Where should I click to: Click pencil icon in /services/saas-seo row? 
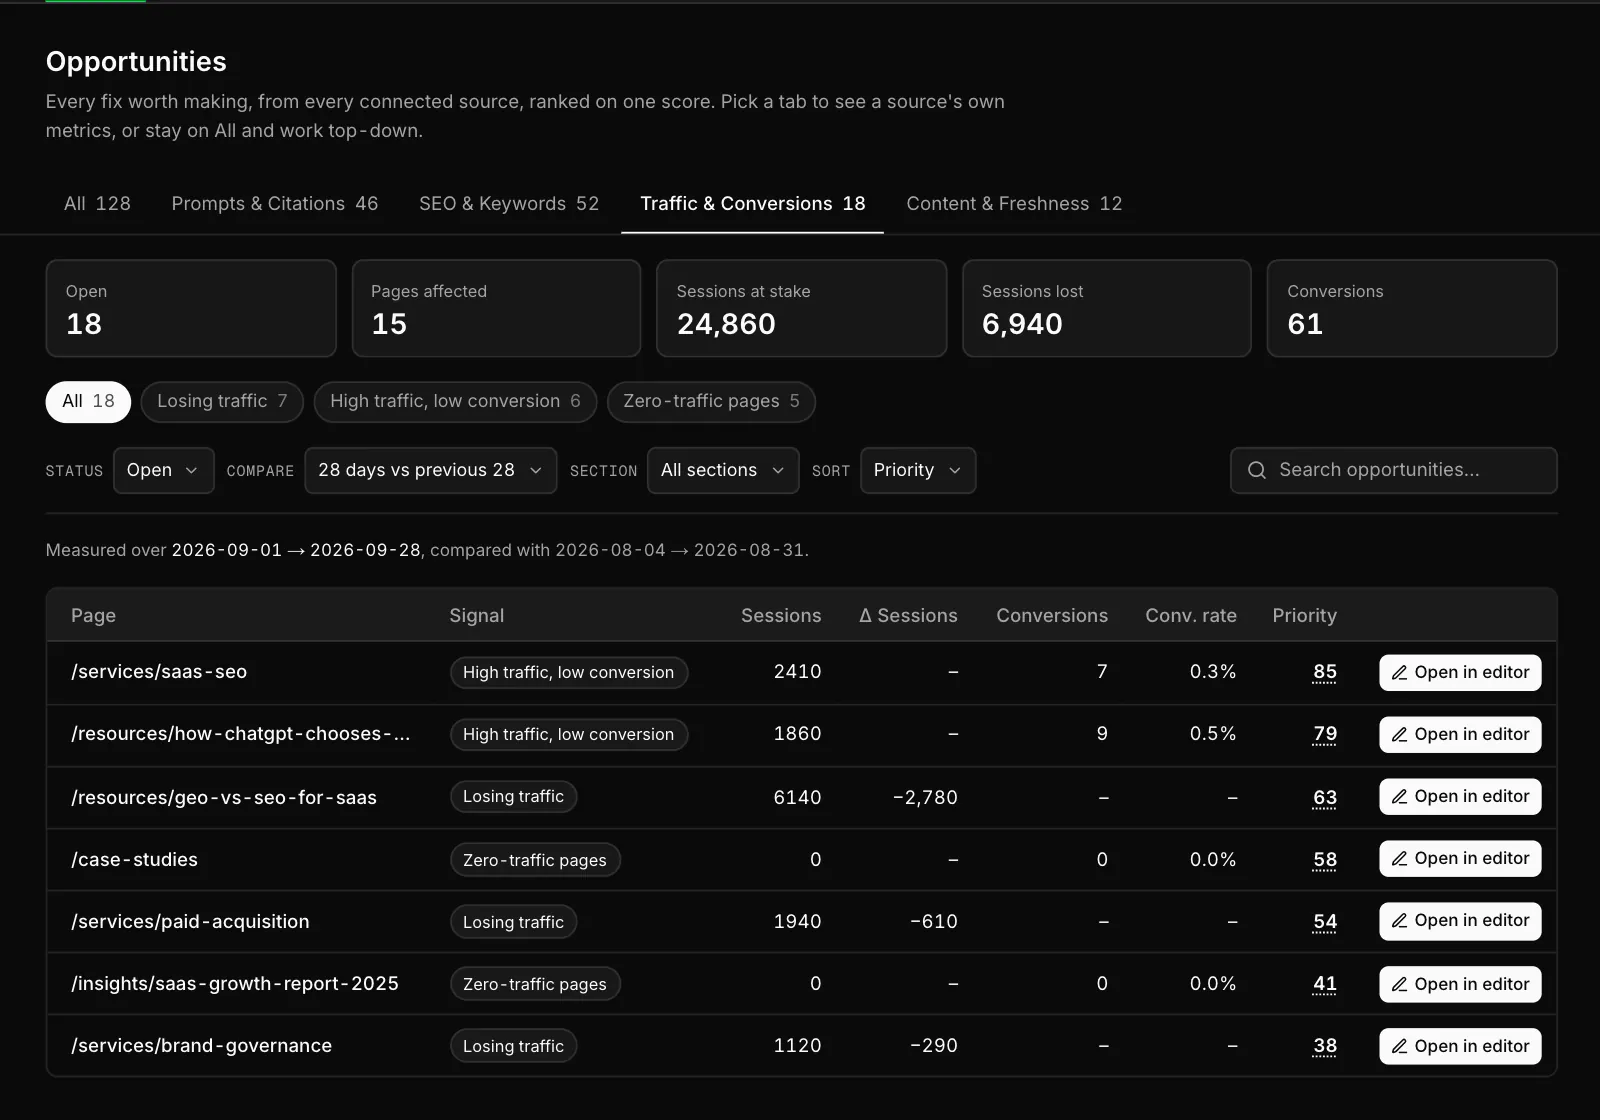[1400, 673]
